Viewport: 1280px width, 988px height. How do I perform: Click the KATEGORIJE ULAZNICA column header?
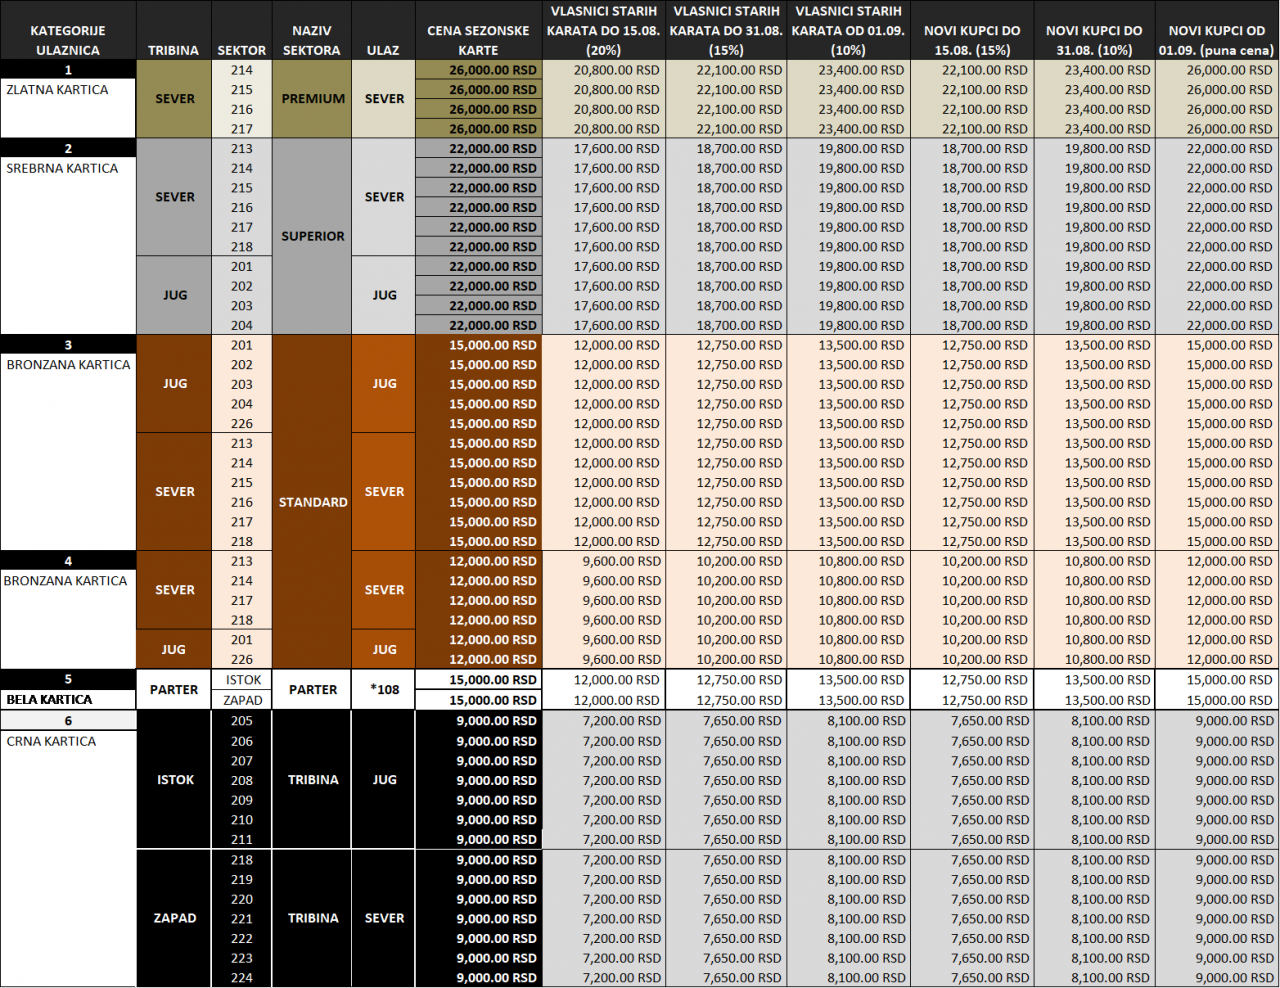click(x=68, y=40)
